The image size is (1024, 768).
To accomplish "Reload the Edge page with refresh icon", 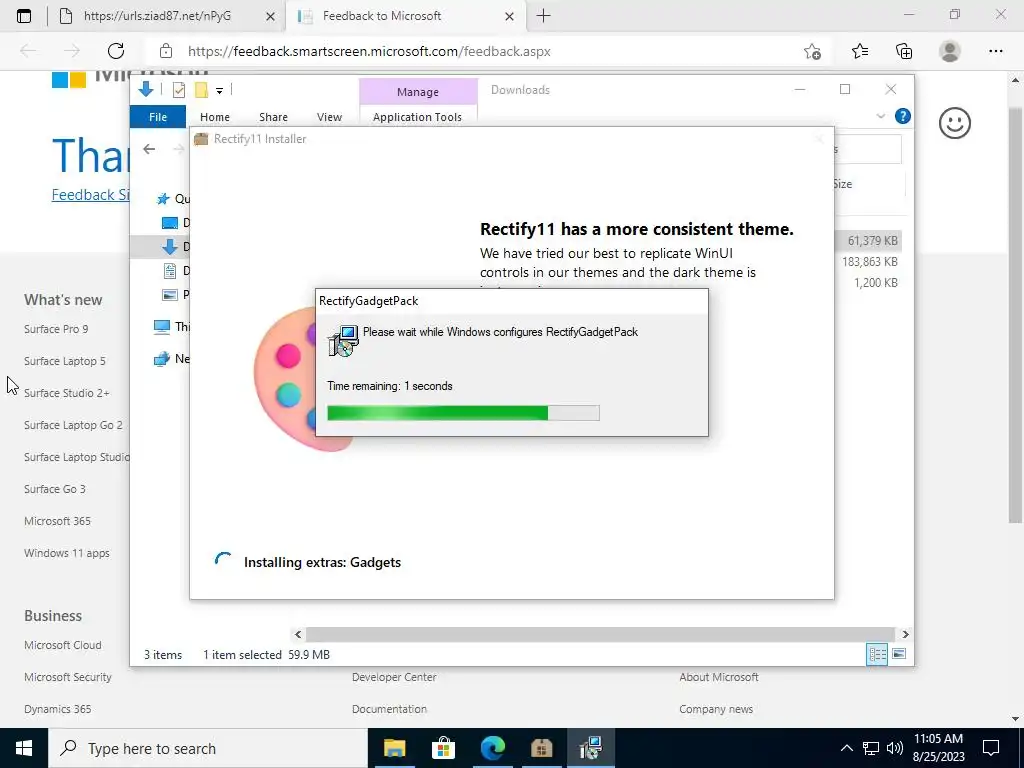I will (x=116, y=51).
